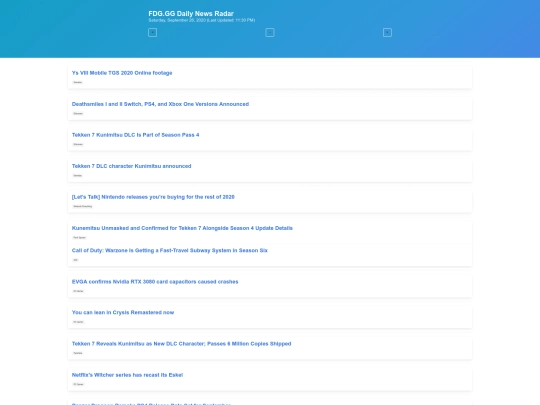Click source tag under Kunemitsu Unmasked headline
The width and height of the screenshot is (540, 405).
(x=79, y=238)
